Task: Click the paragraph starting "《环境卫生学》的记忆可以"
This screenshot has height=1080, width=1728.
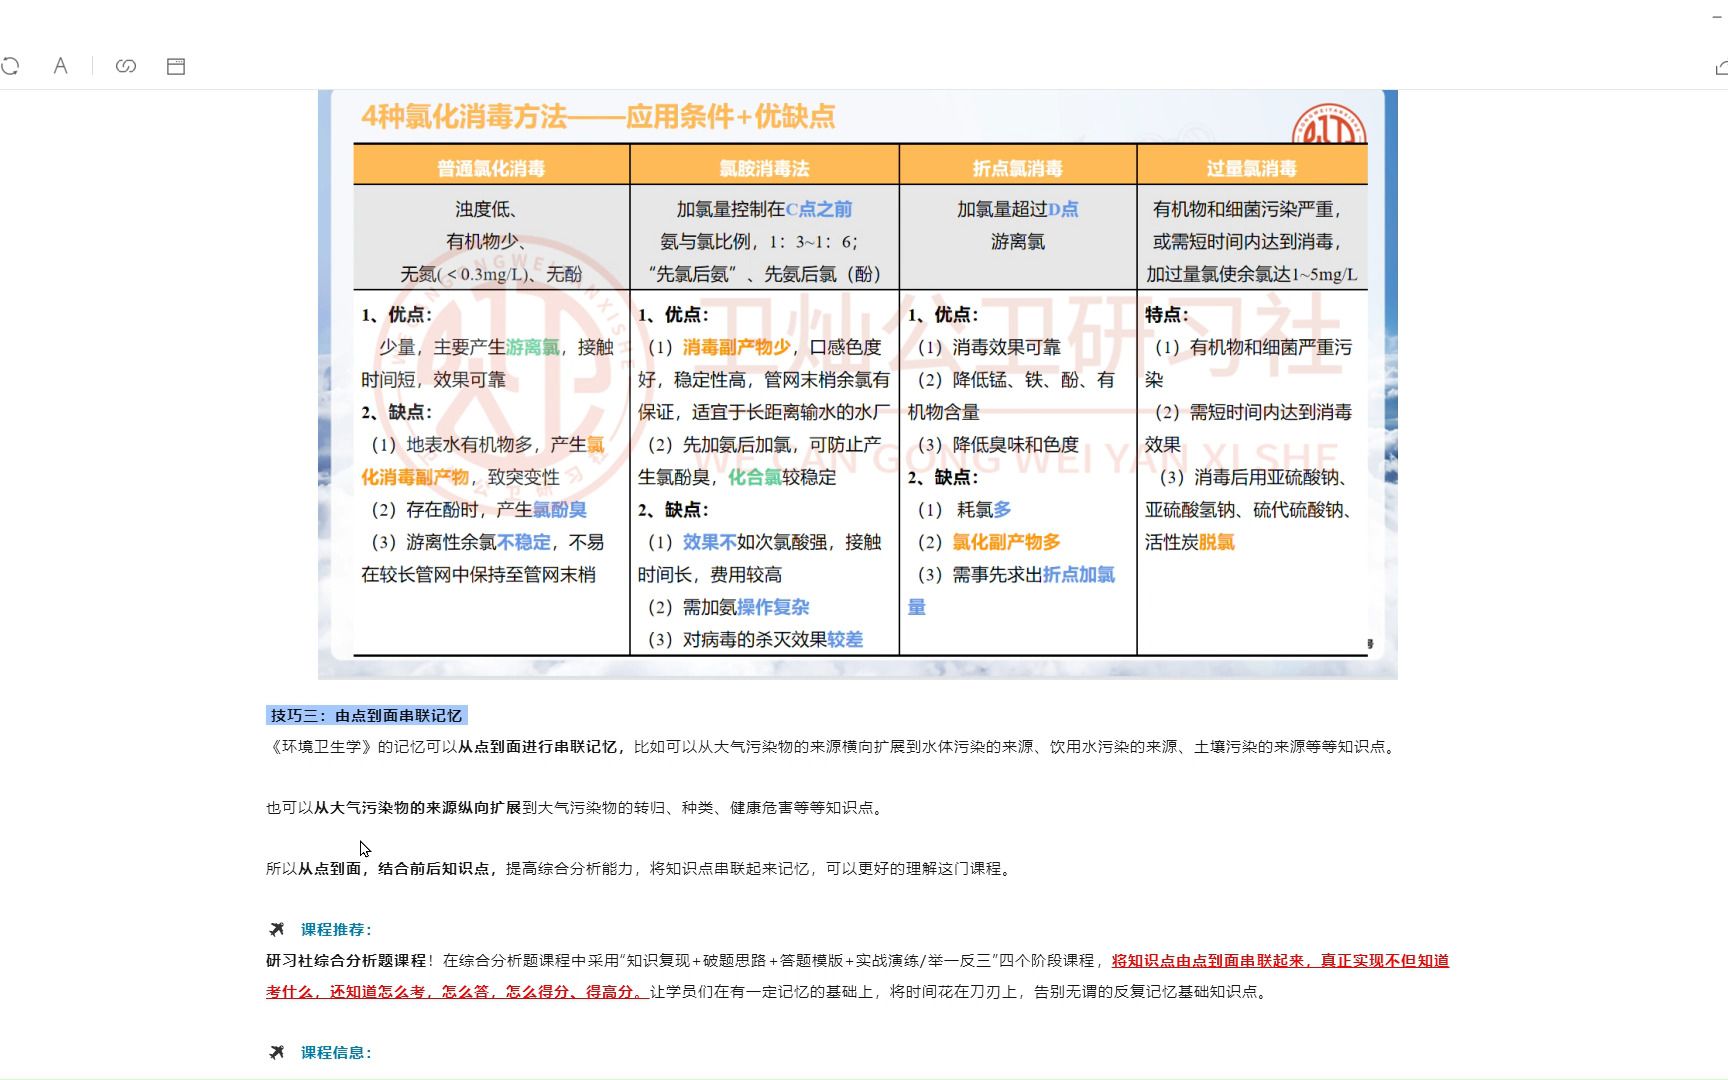Action: pos(831,747)
